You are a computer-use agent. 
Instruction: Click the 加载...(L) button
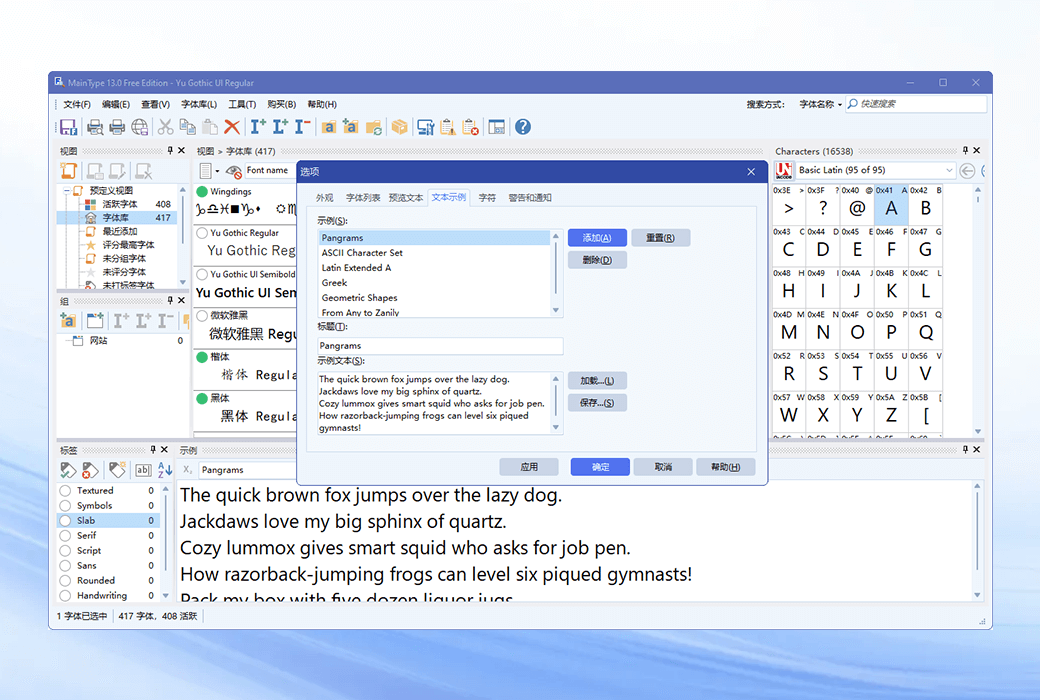[x=597, y=381]
